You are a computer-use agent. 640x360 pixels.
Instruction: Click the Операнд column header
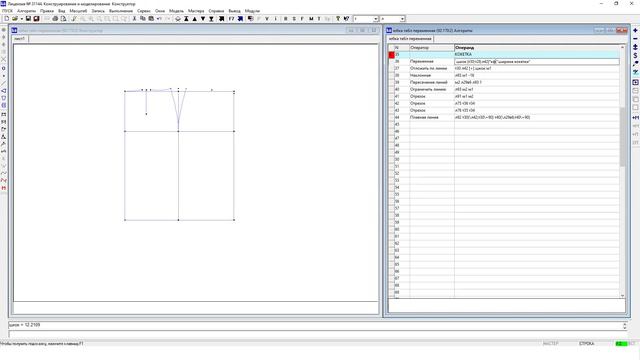click(537, 48)
